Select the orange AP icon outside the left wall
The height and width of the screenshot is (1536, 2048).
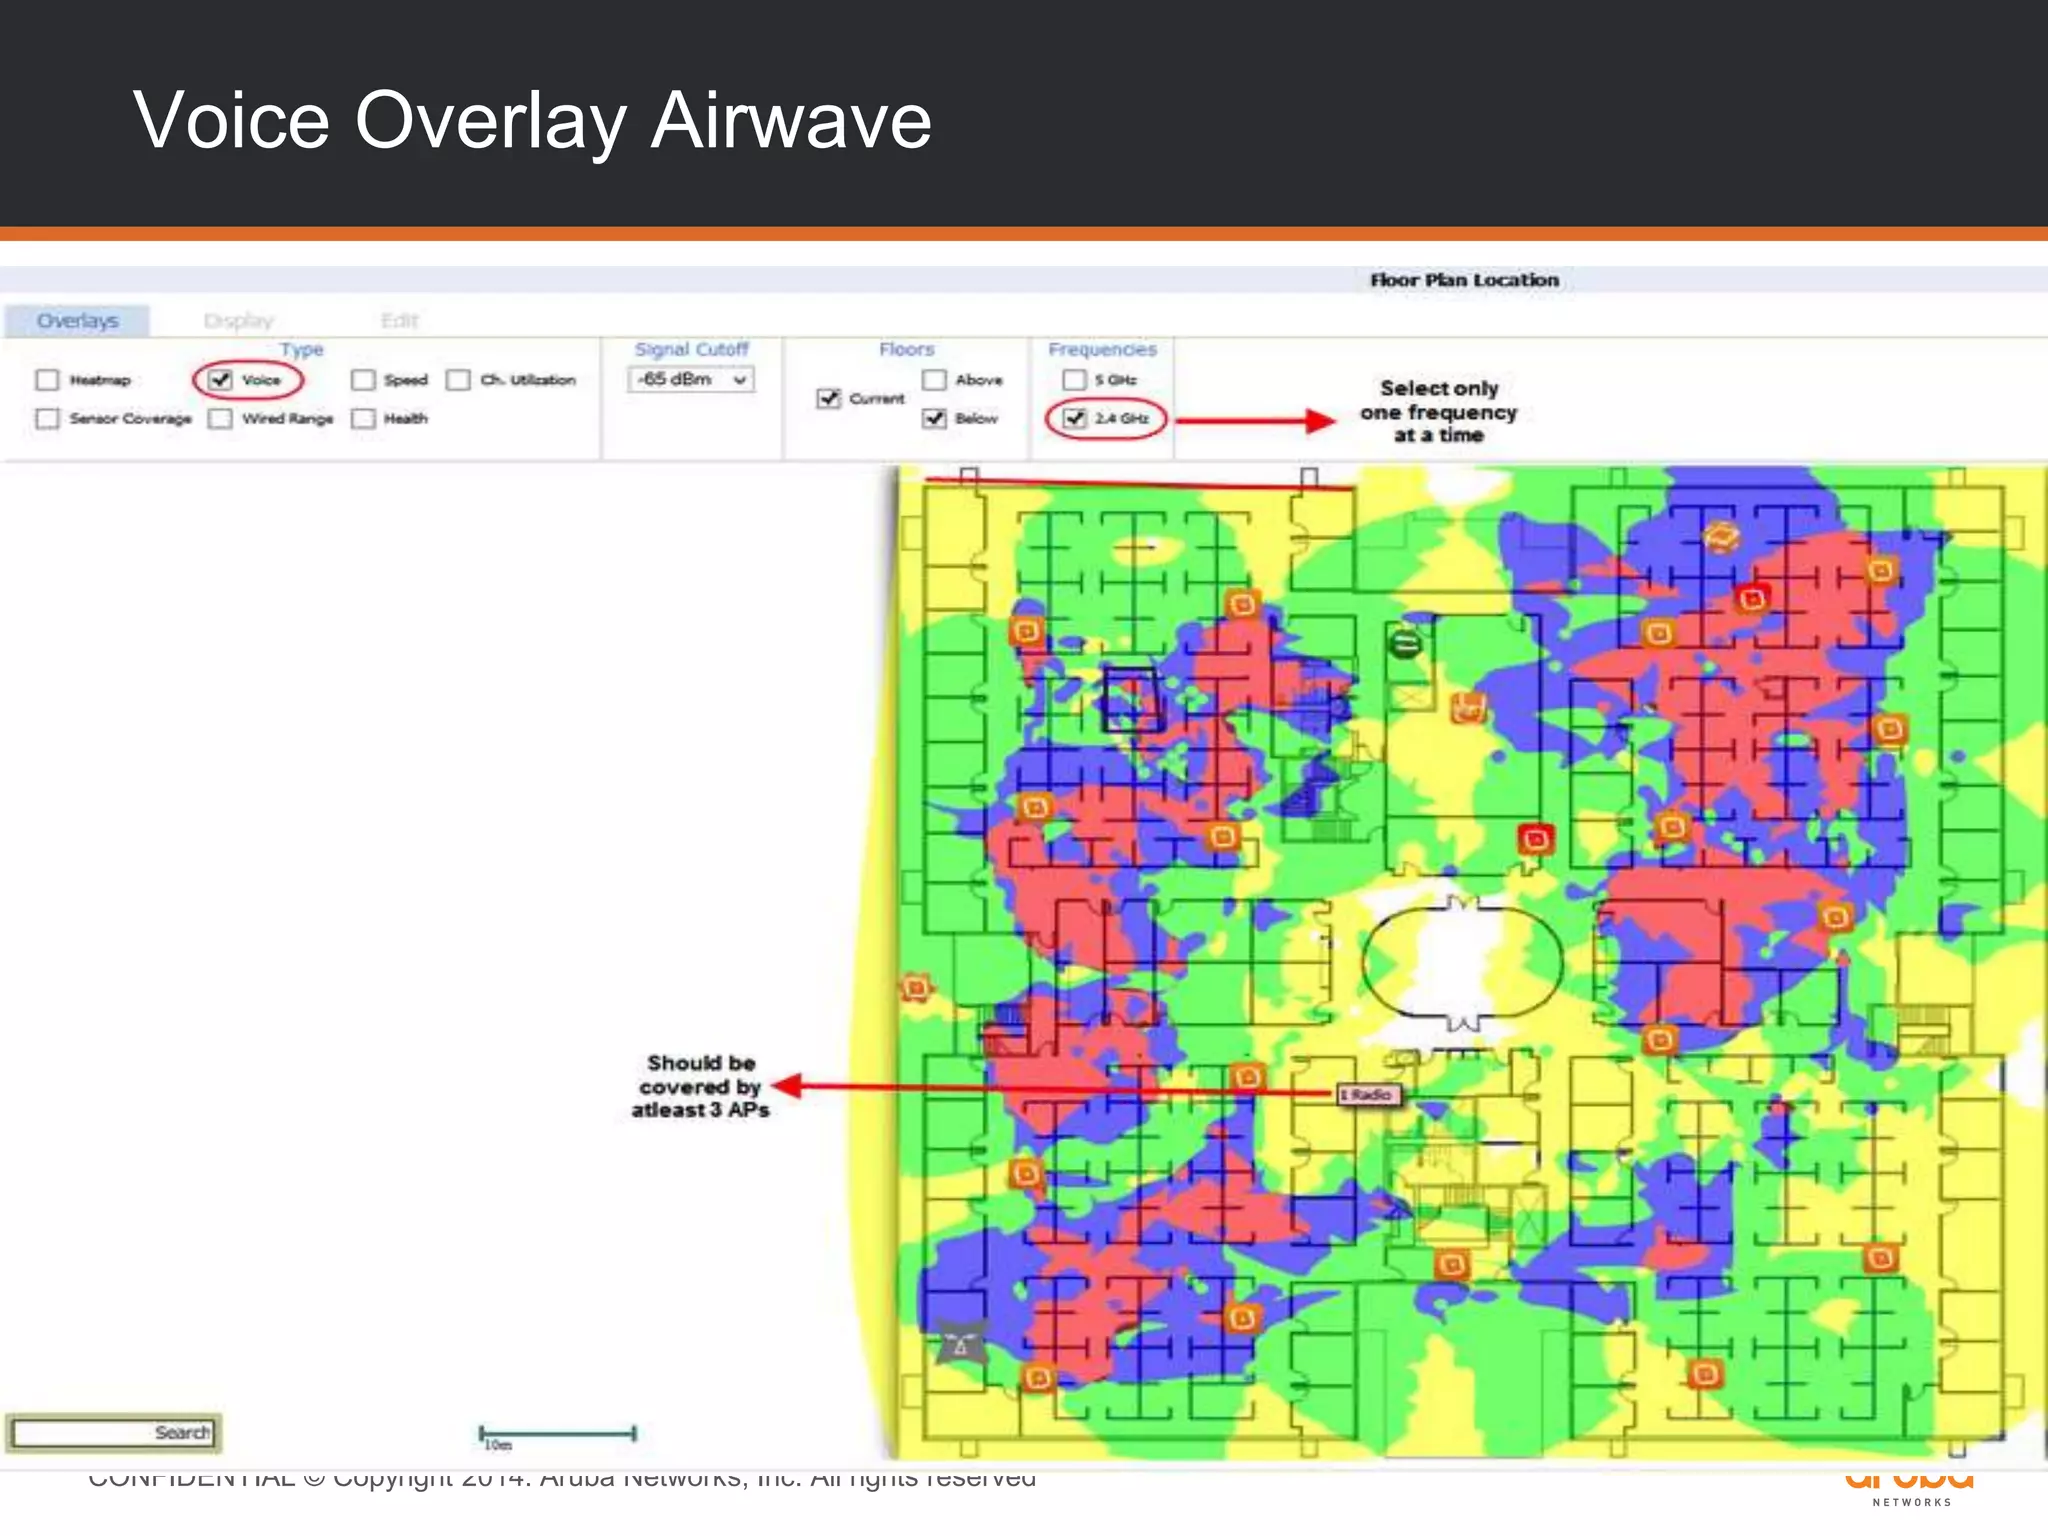coord(916,988)
